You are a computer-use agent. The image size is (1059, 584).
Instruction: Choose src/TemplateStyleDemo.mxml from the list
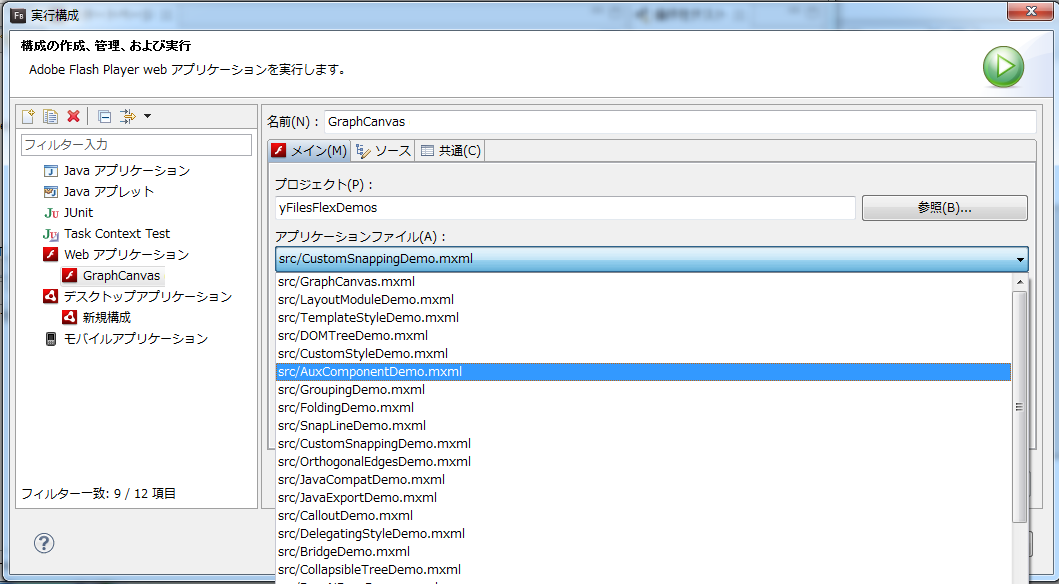coord(643,317)
